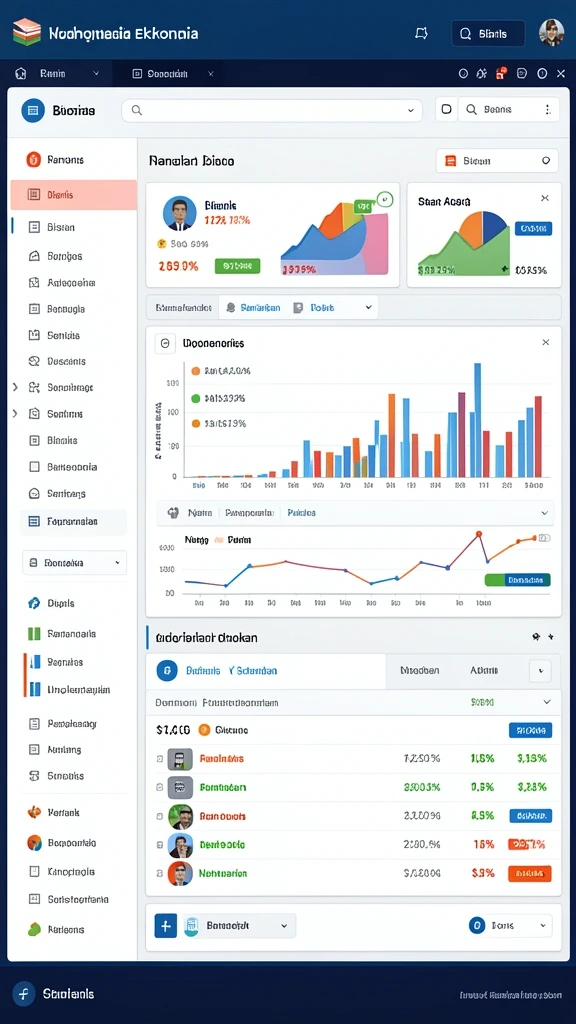
Task: Click the profile avatar in the first card
Action: 179,214
